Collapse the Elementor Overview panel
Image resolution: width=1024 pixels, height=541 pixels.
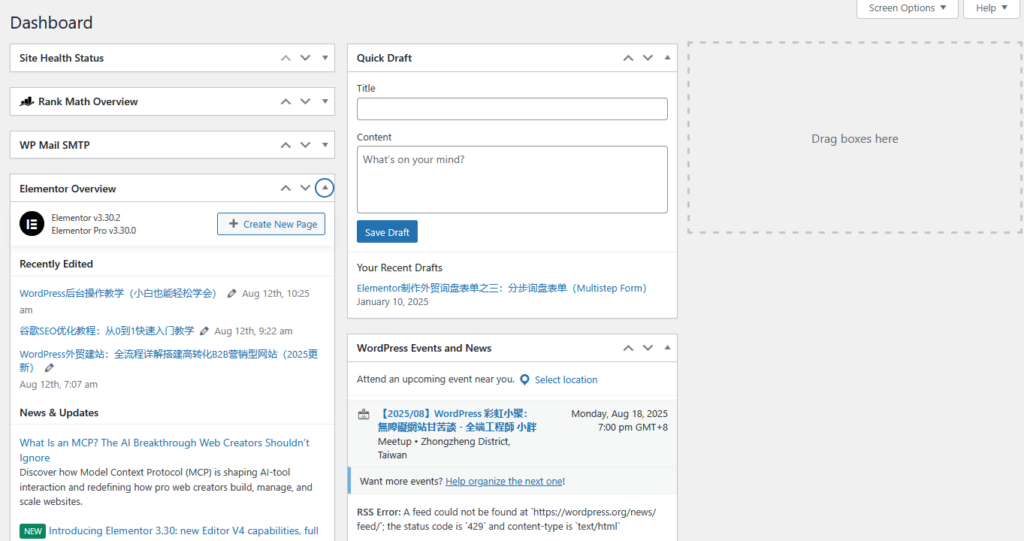[325, 188]
